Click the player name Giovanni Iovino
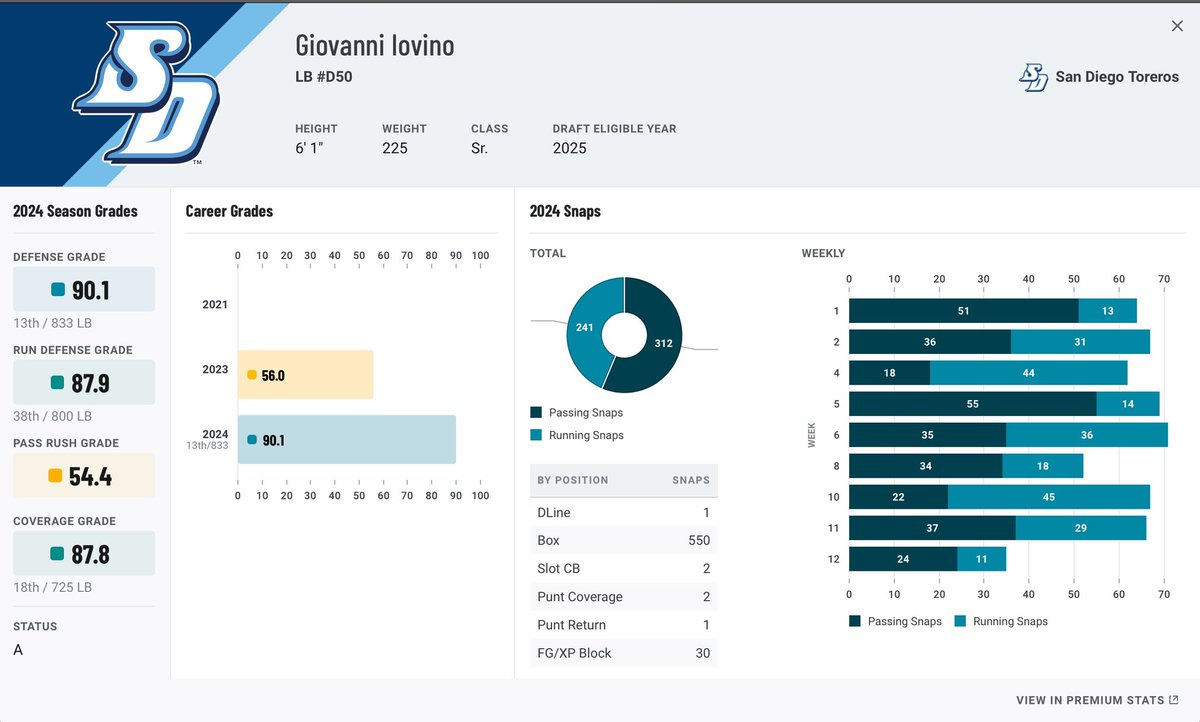Image resolution: width=1200 pixels, height=722 pixels. [x=375, y=45]
